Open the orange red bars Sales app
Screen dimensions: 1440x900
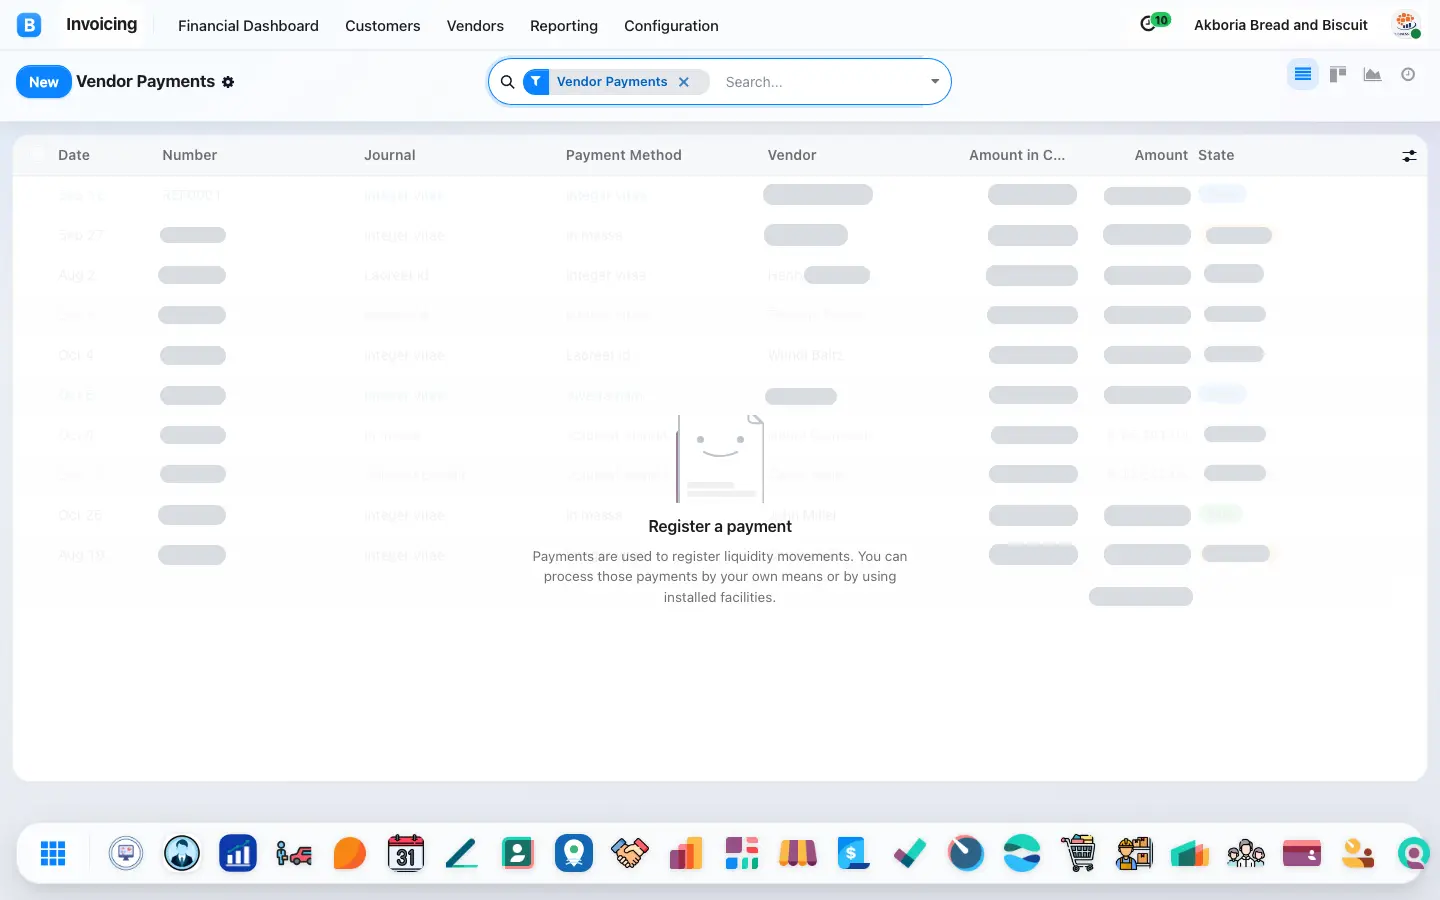coord(686,853)
